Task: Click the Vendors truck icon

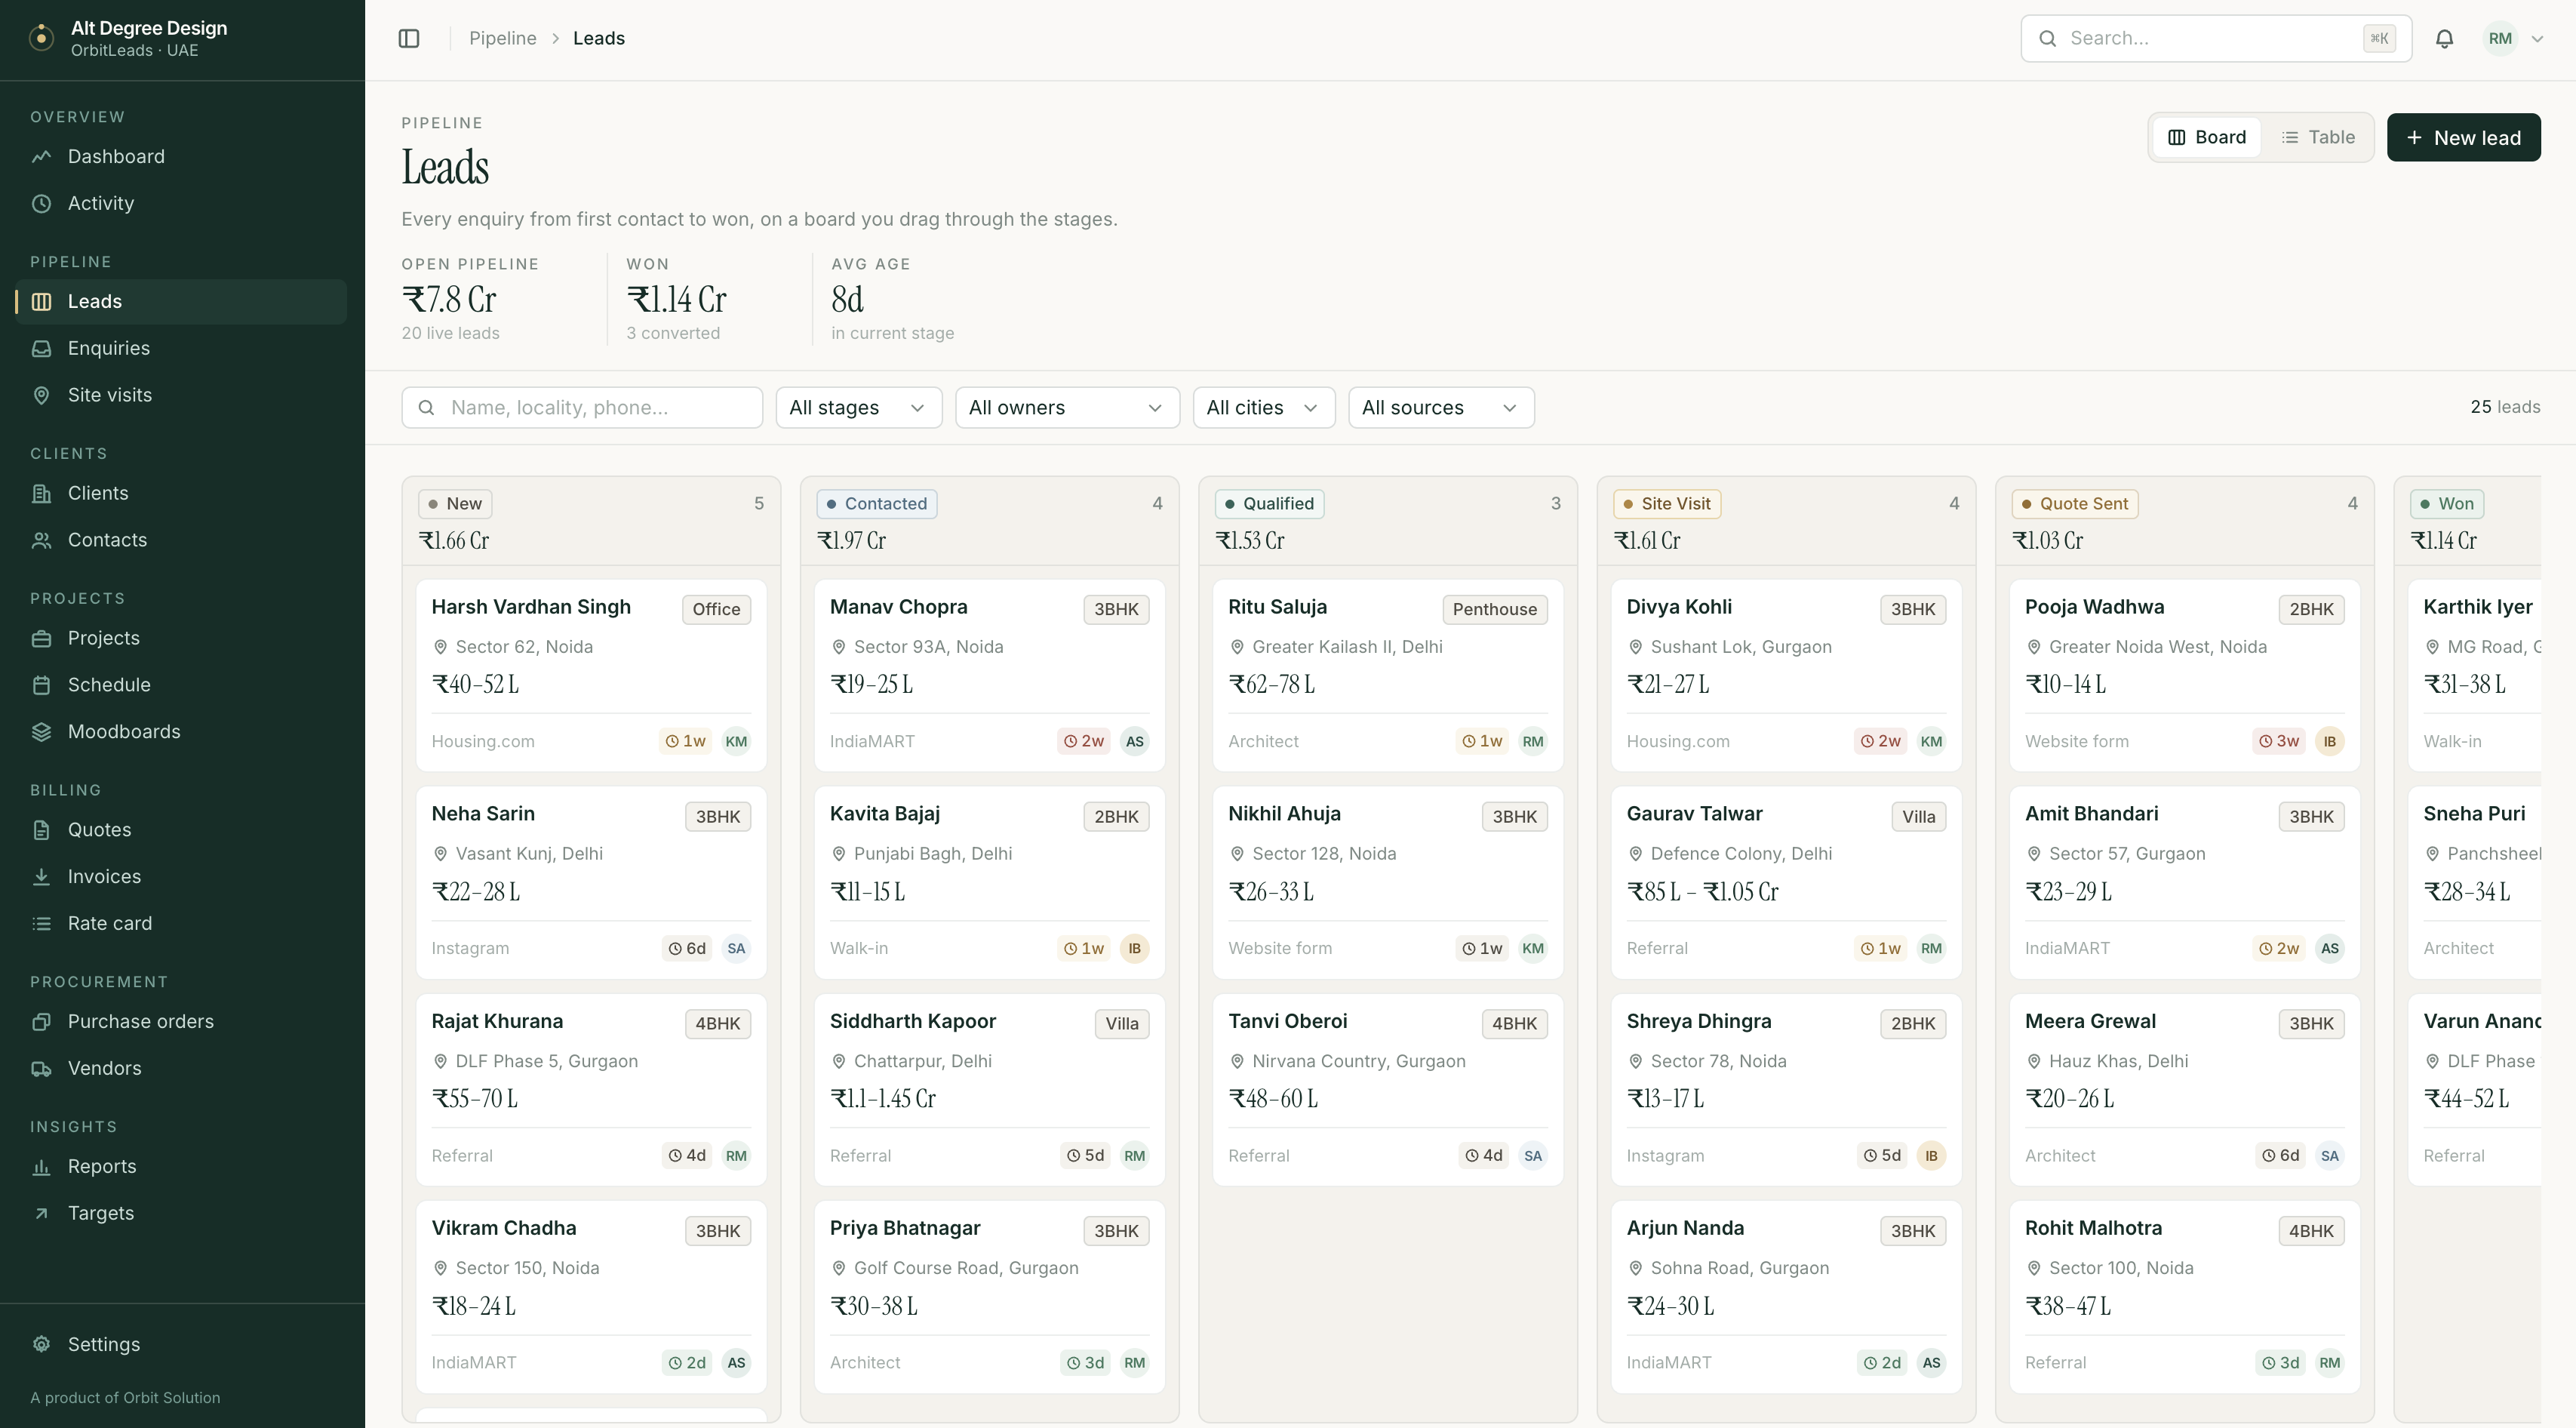Action: (x=41, y=1069)
